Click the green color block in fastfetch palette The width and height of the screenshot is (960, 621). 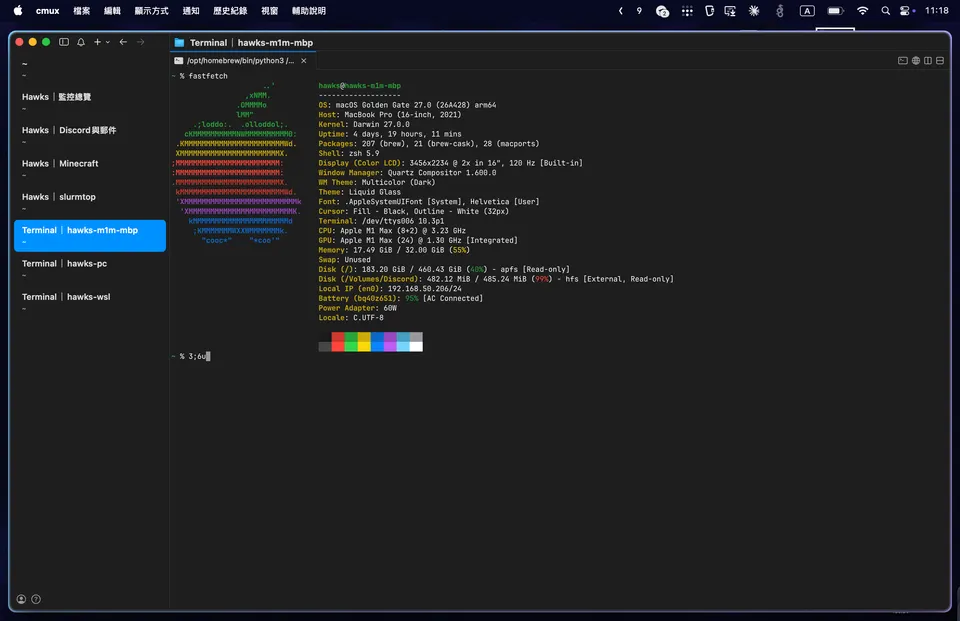(351, 342)
